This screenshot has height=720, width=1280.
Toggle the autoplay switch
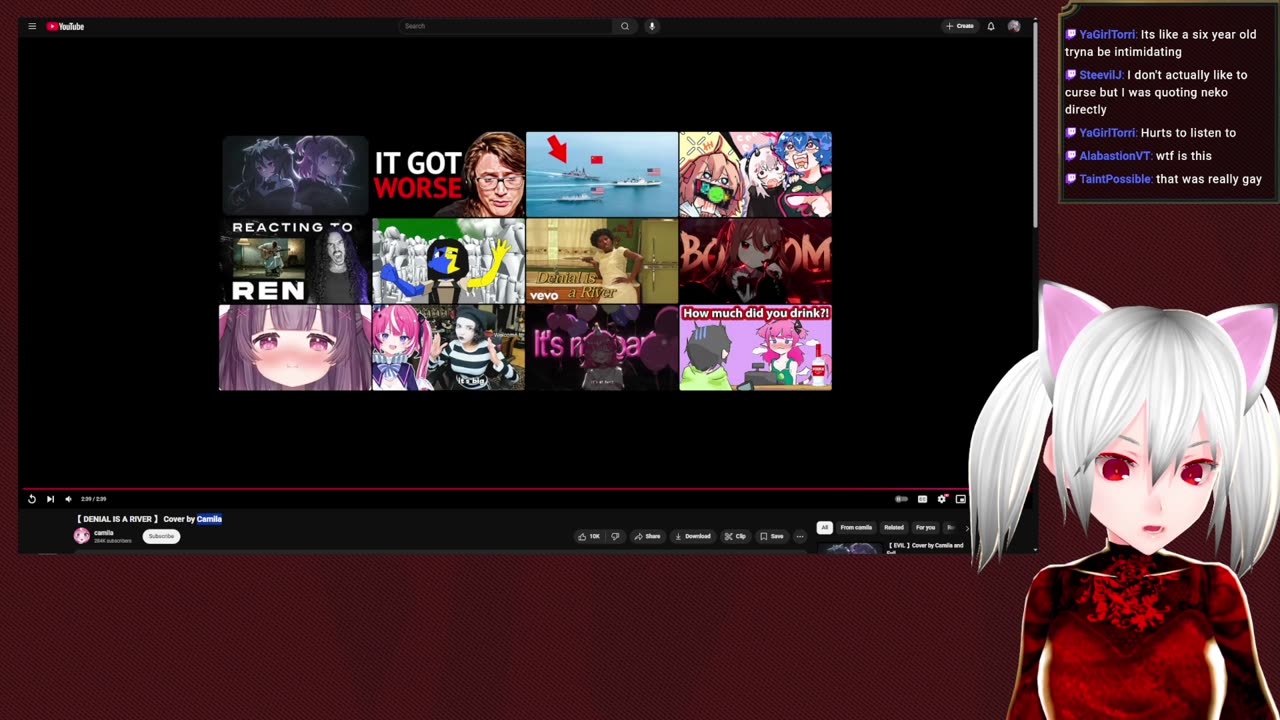(901, 499)
